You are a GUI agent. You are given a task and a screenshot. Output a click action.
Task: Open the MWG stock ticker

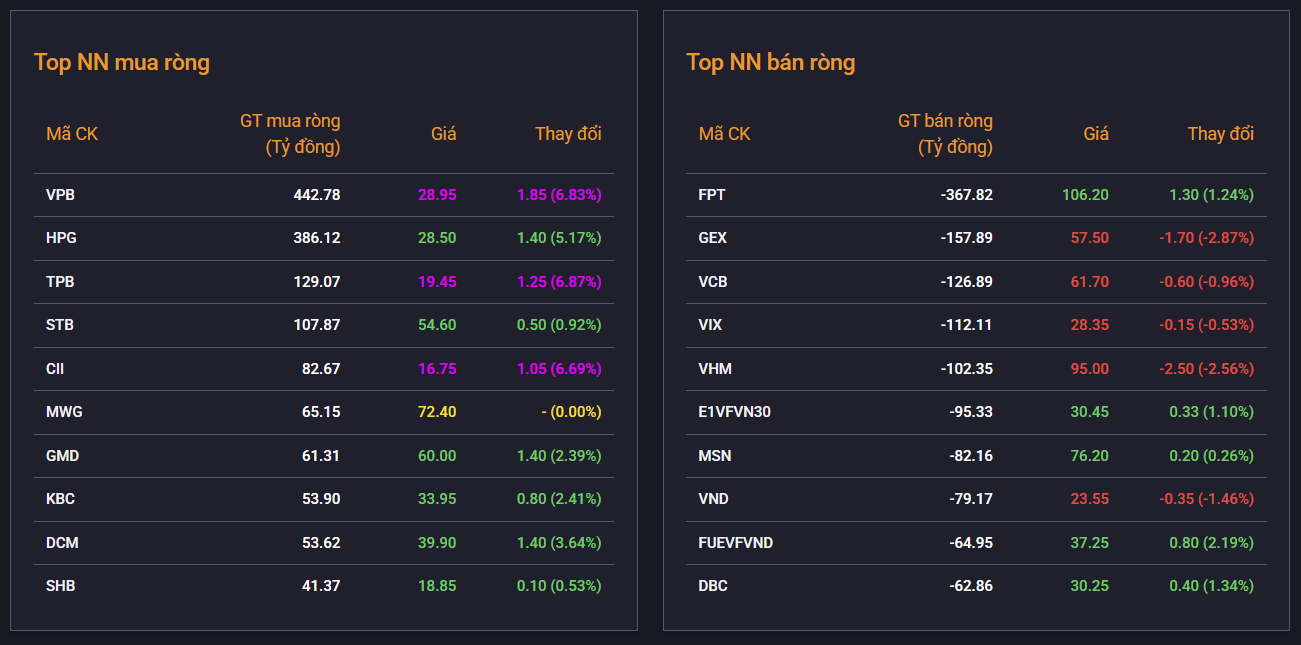tap(63, 412)
